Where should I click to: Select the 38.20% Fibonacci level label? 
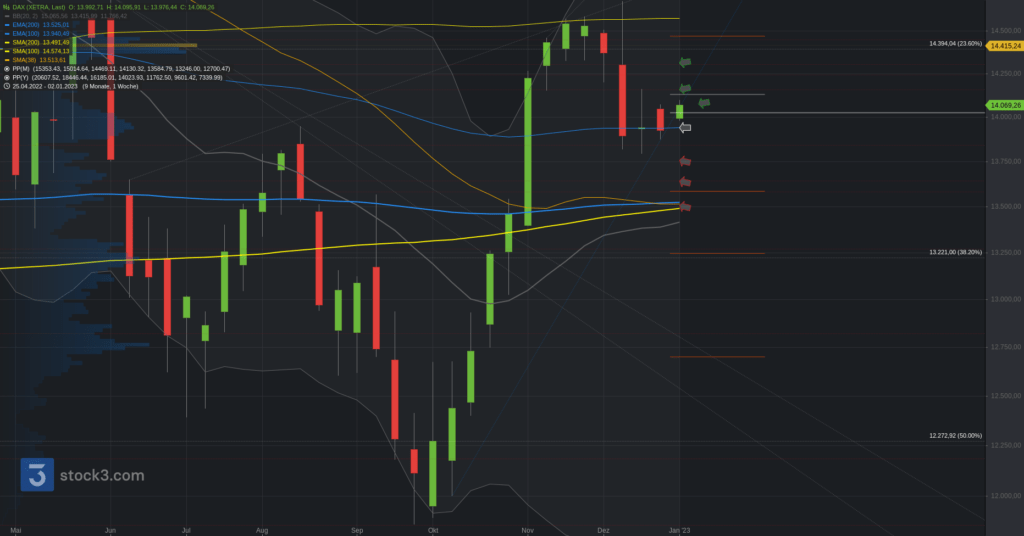pyautogui.click(x=954, y=252)
